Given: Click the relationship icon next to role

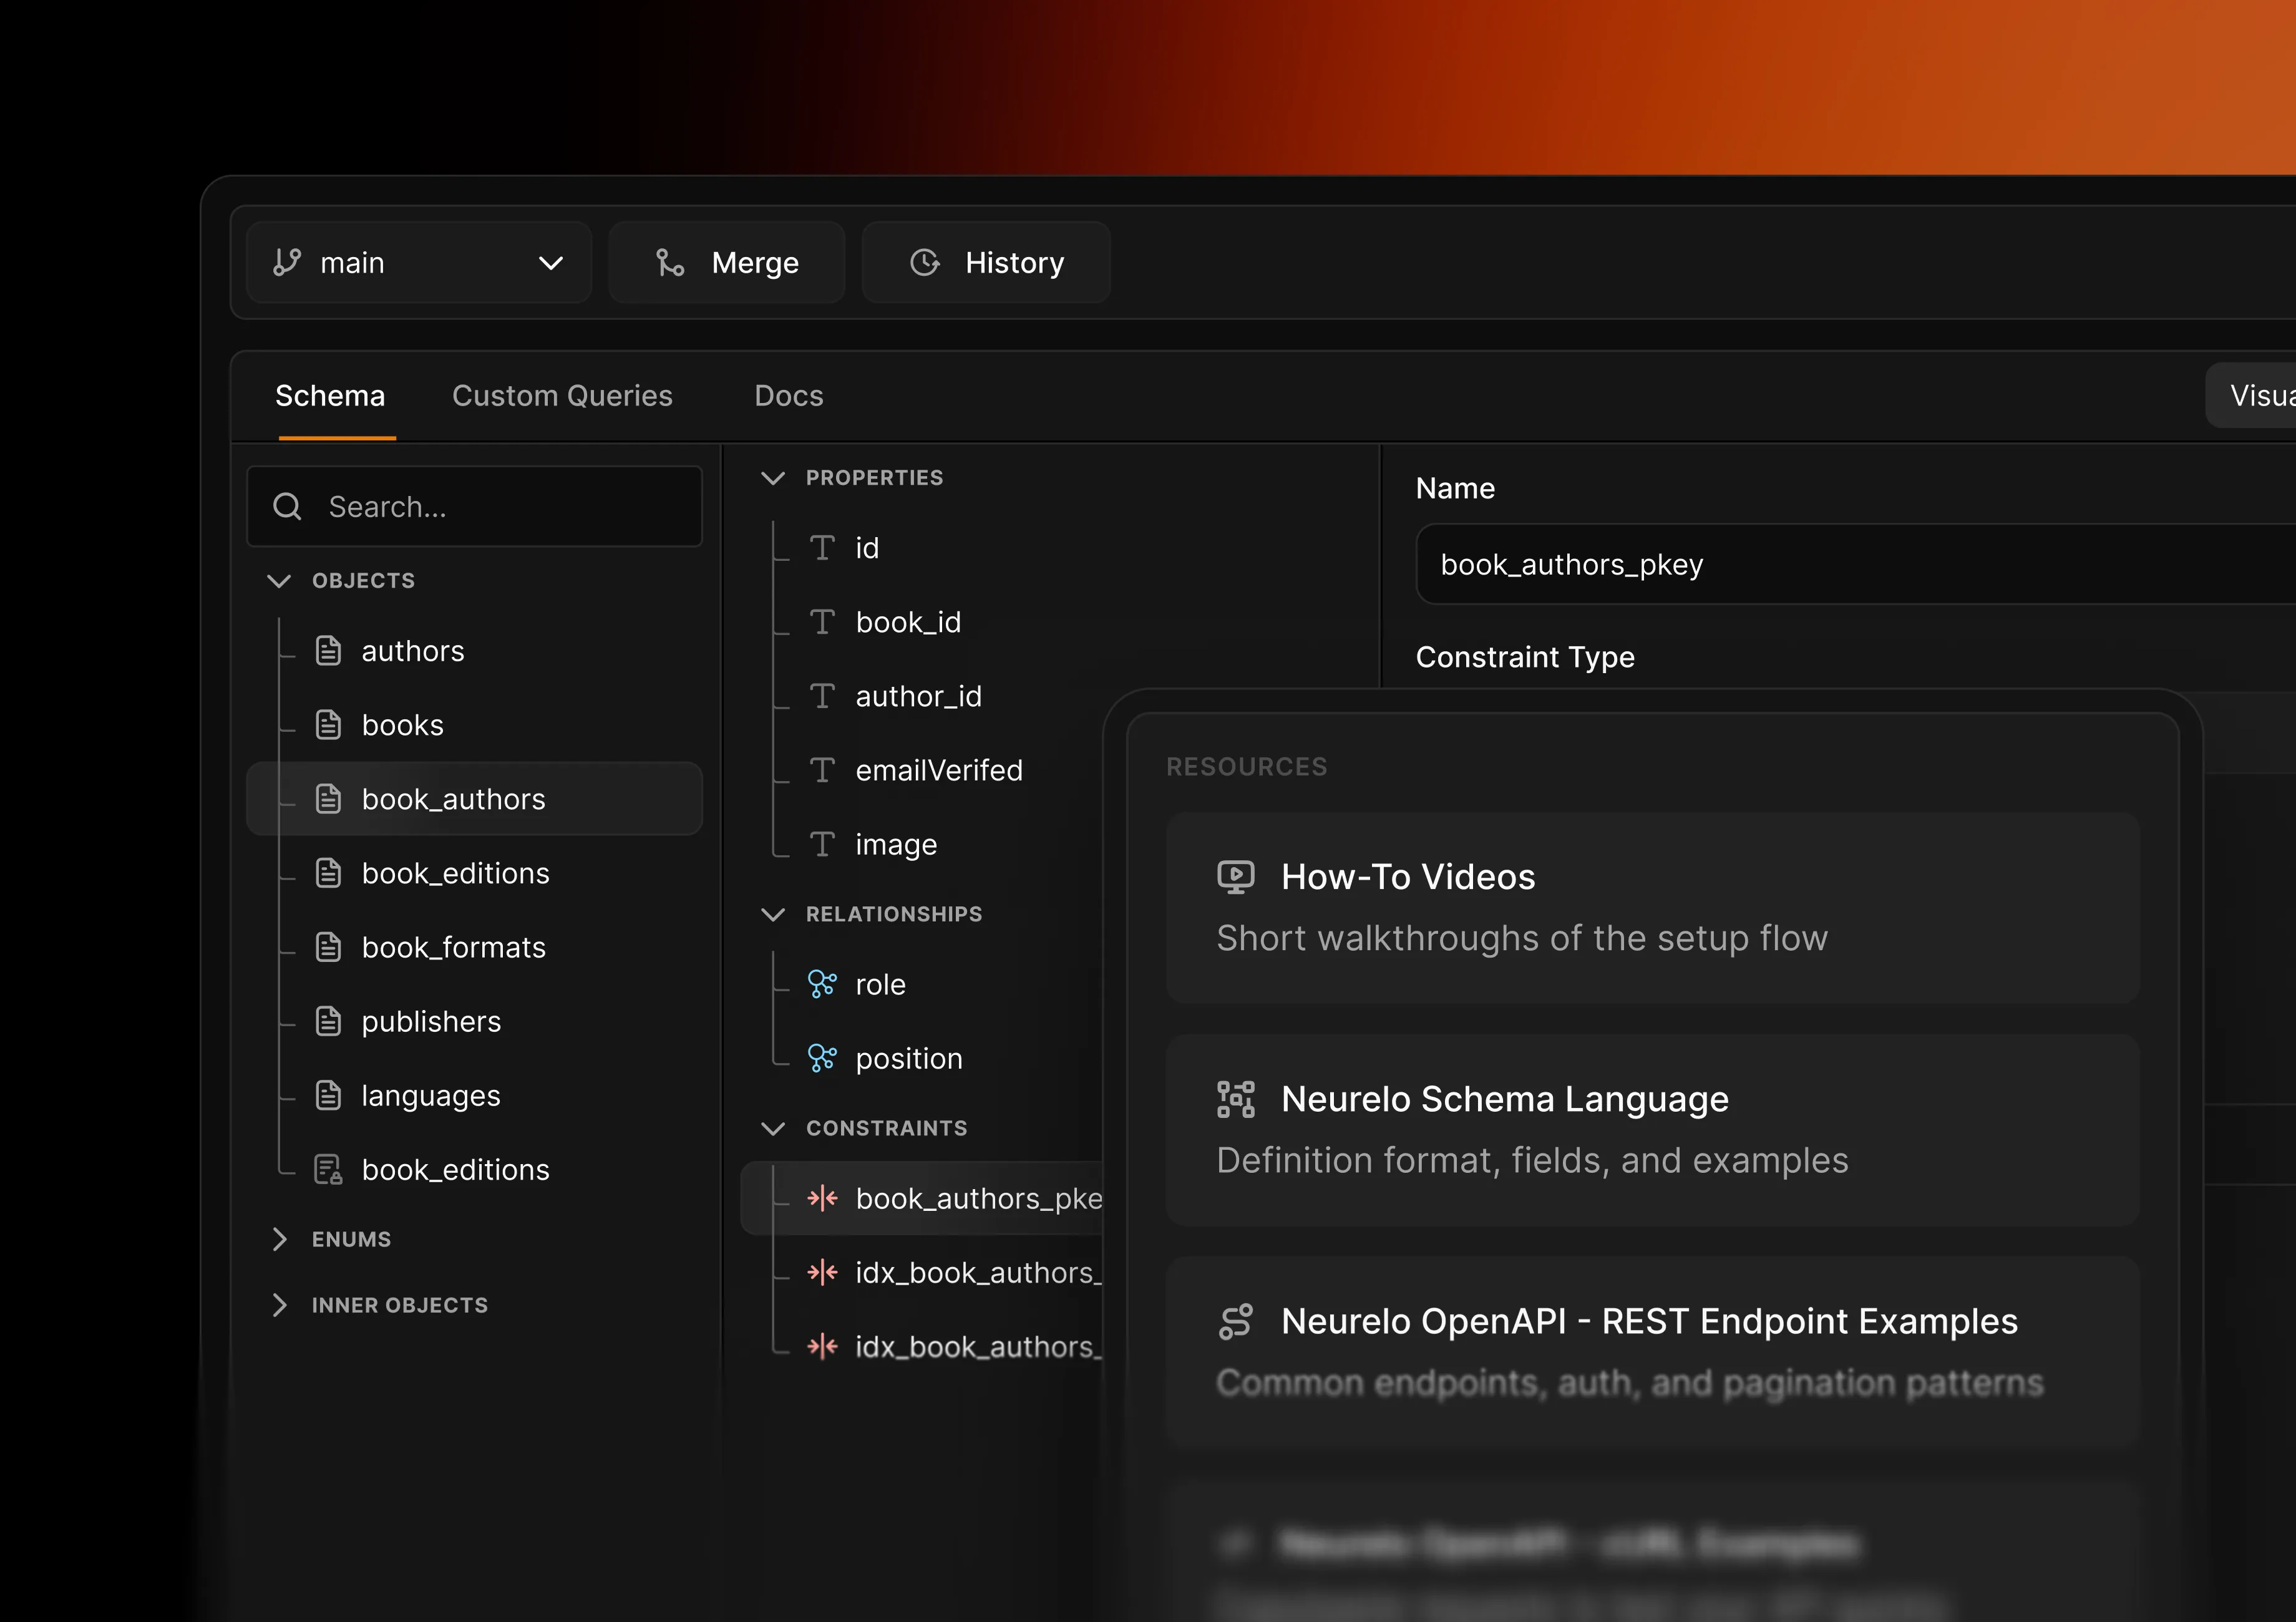Looking at the screenshot, I should click(x=822, y=984).
